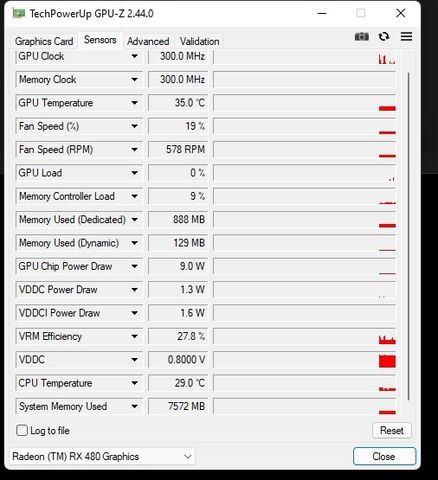Screen dimensions: 438x480
Task: Click the GPU Temperature history graph
Action: 305,103
